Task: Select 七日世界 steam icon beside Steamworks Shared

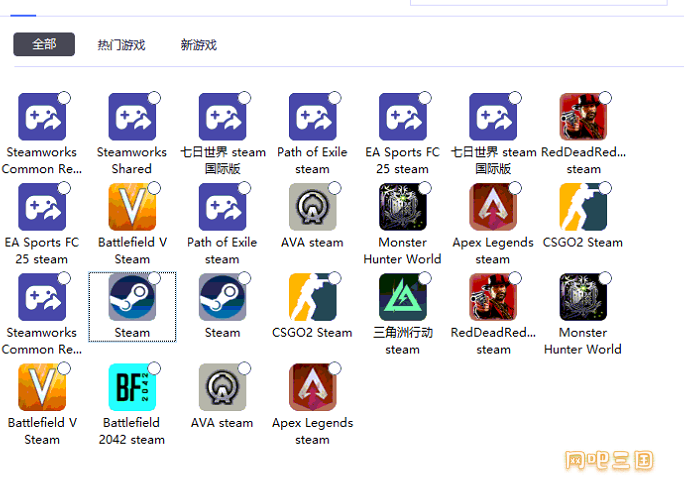Action: pyautogui.click(x=222, y=117)
